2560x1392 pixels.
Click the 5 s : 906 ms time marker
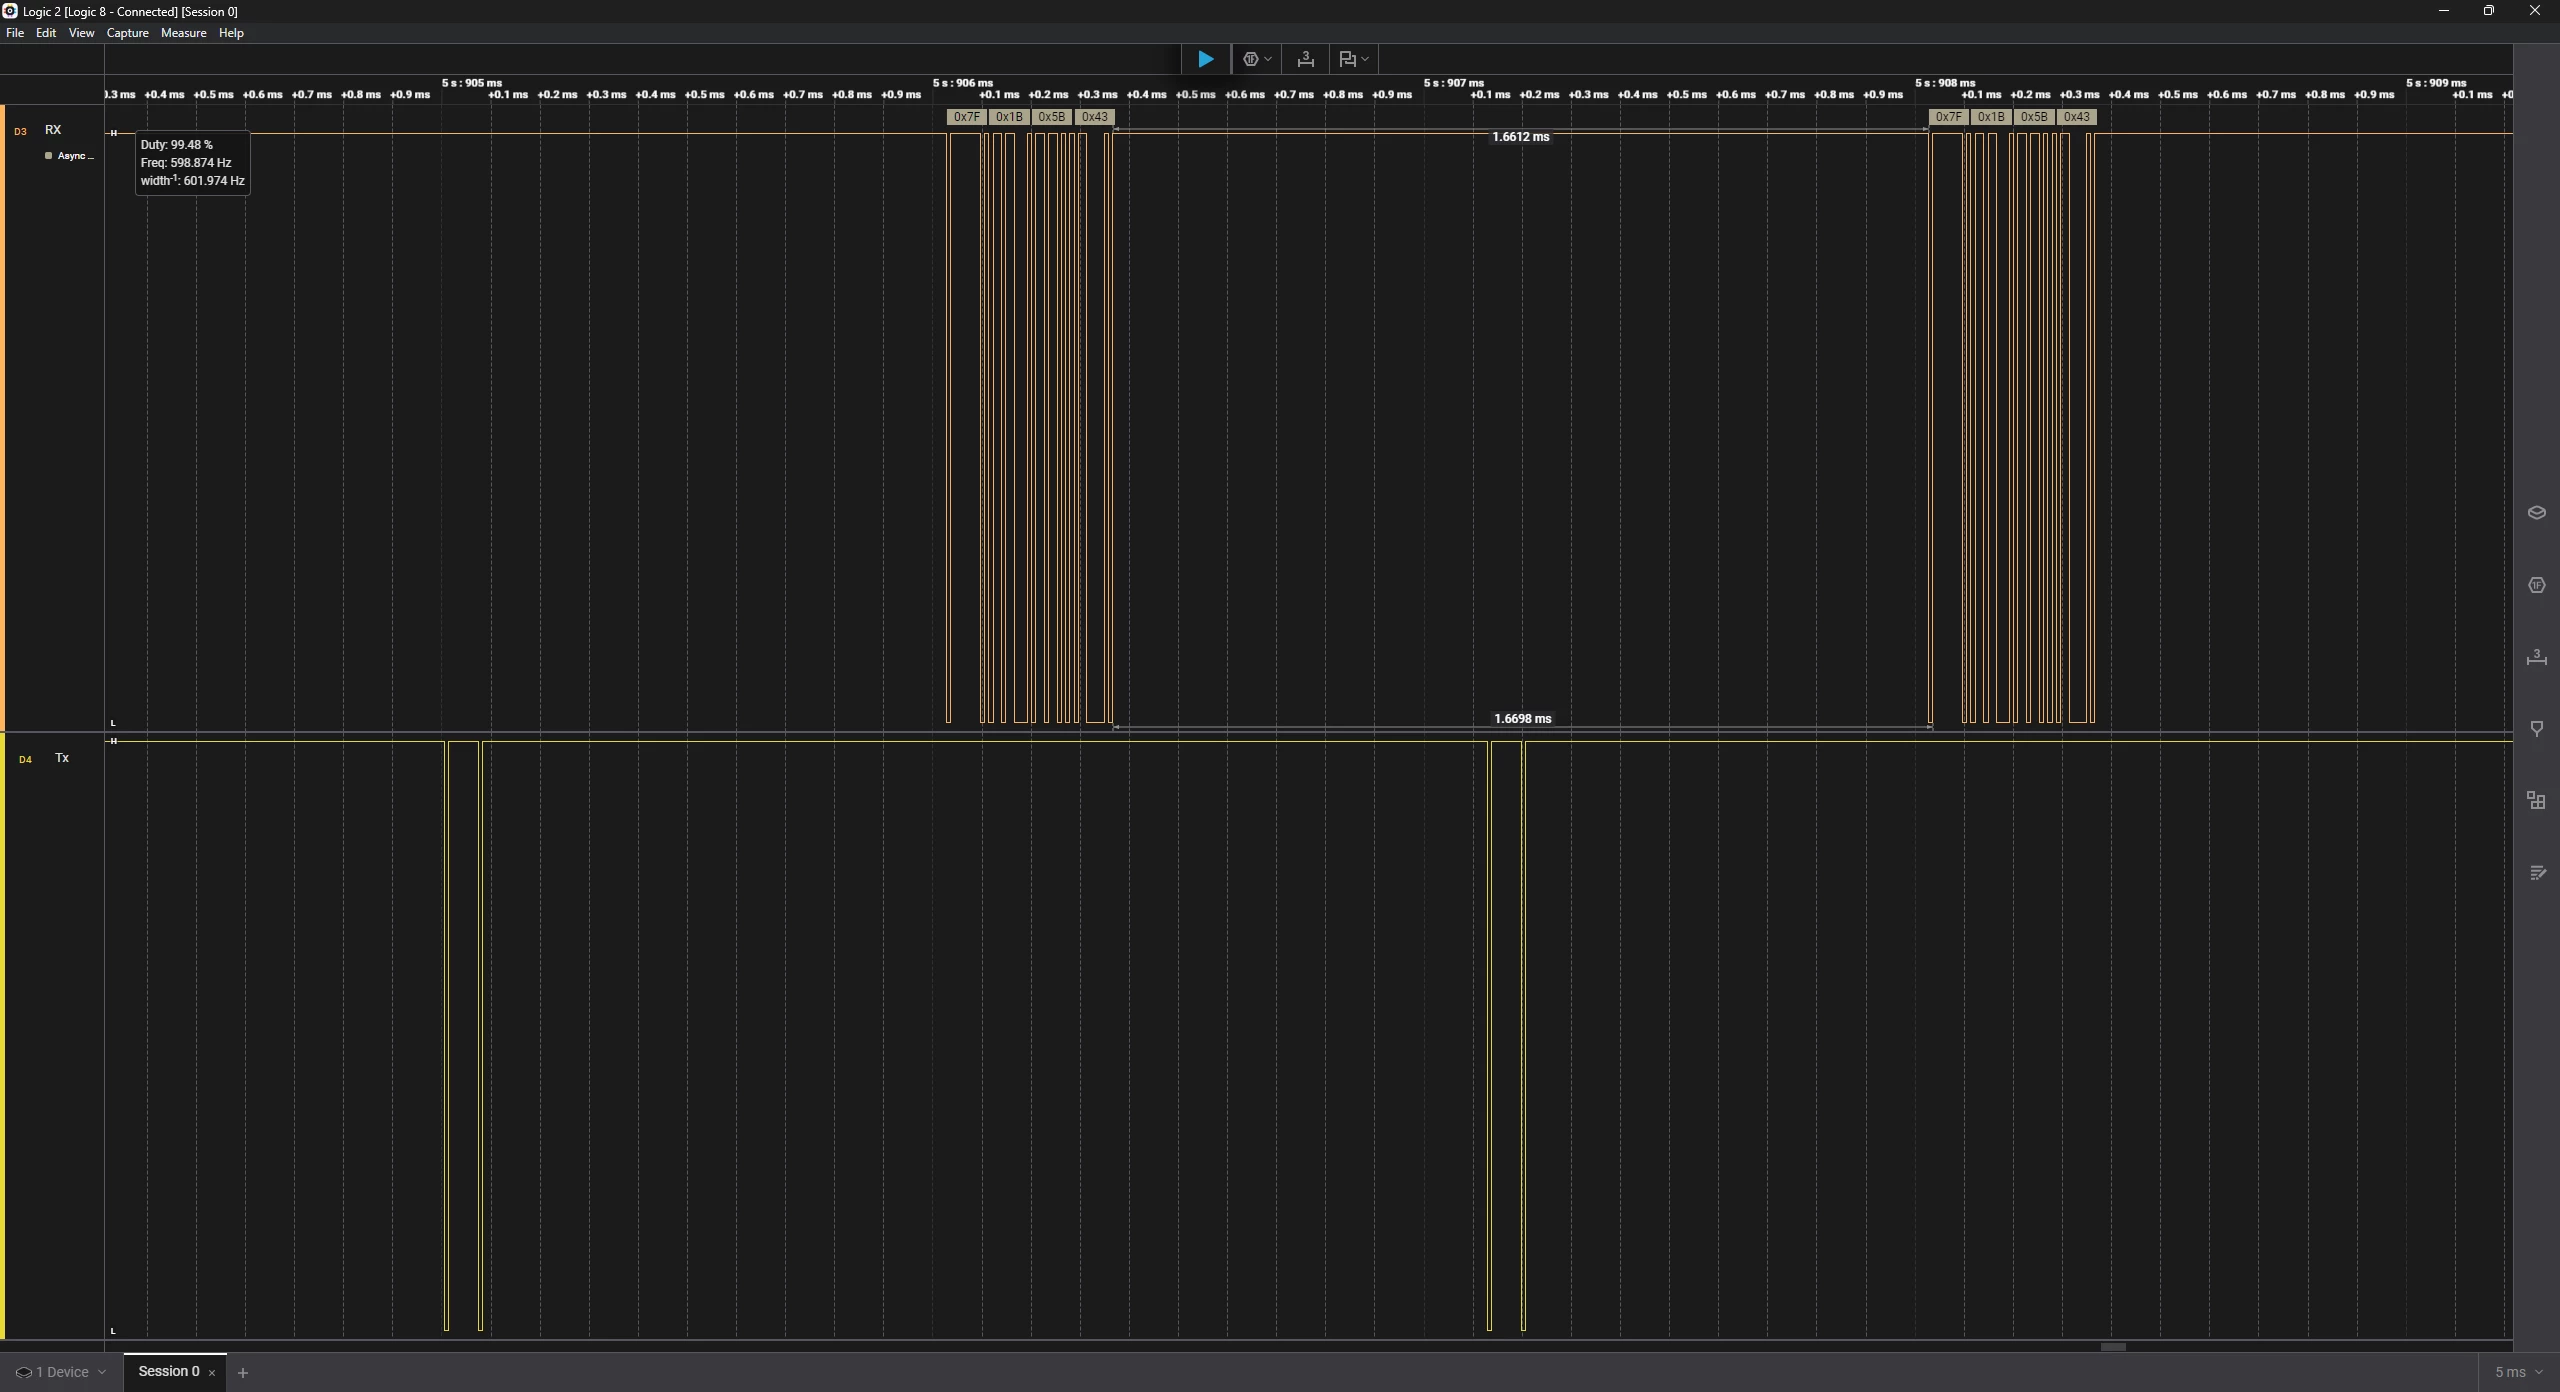963,83
